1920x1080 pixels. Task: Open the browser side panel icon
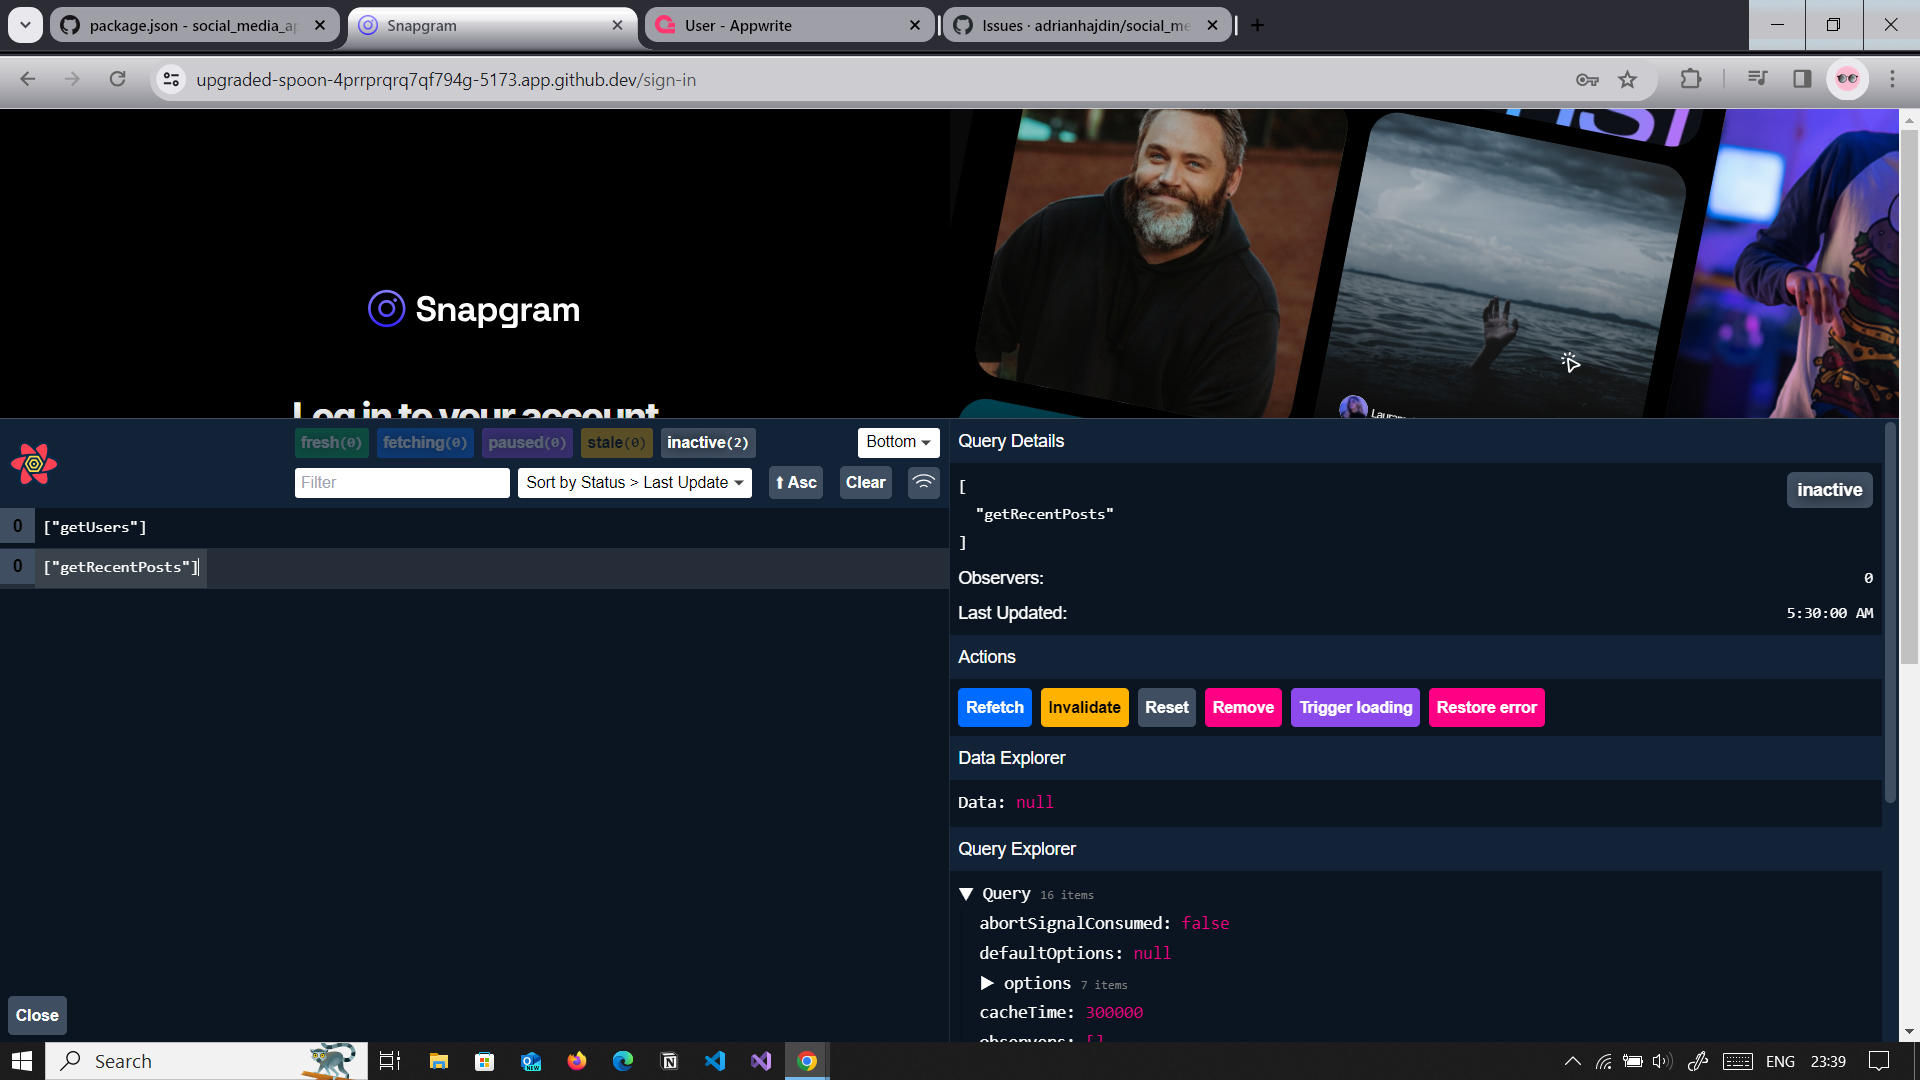pyautogui.click(x=1801, y=80)
